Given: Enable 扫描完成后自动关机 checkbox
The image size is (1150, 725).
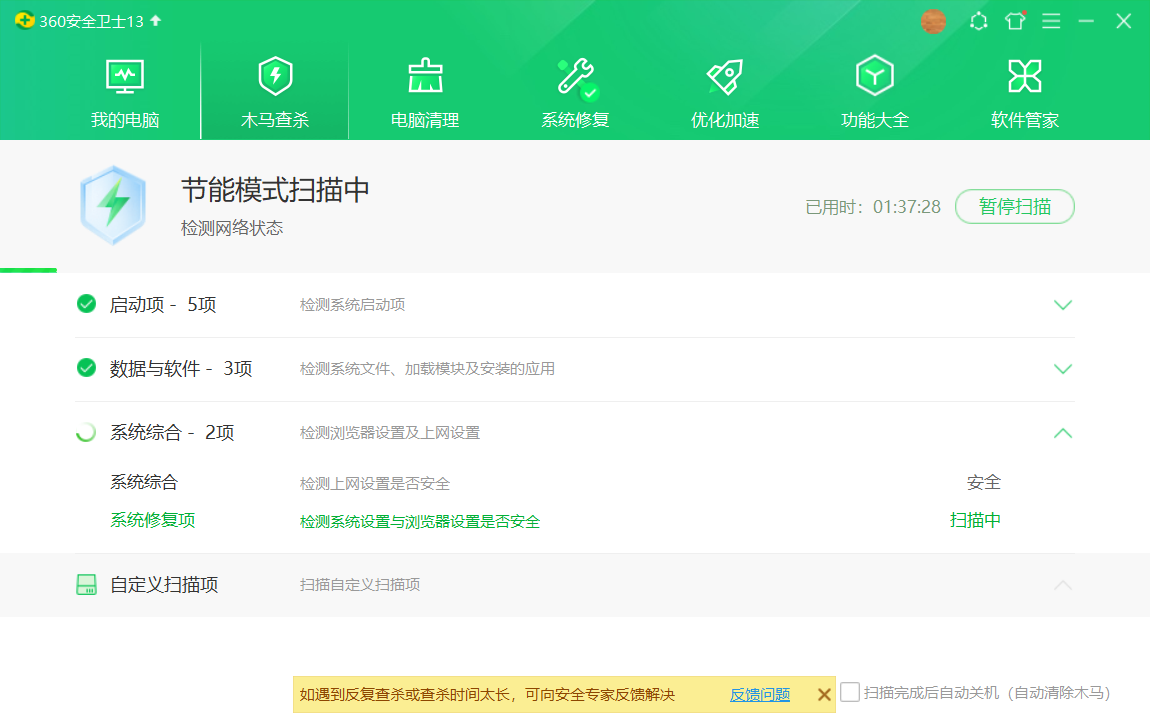Looking at the screenshot, I should 850,692.
